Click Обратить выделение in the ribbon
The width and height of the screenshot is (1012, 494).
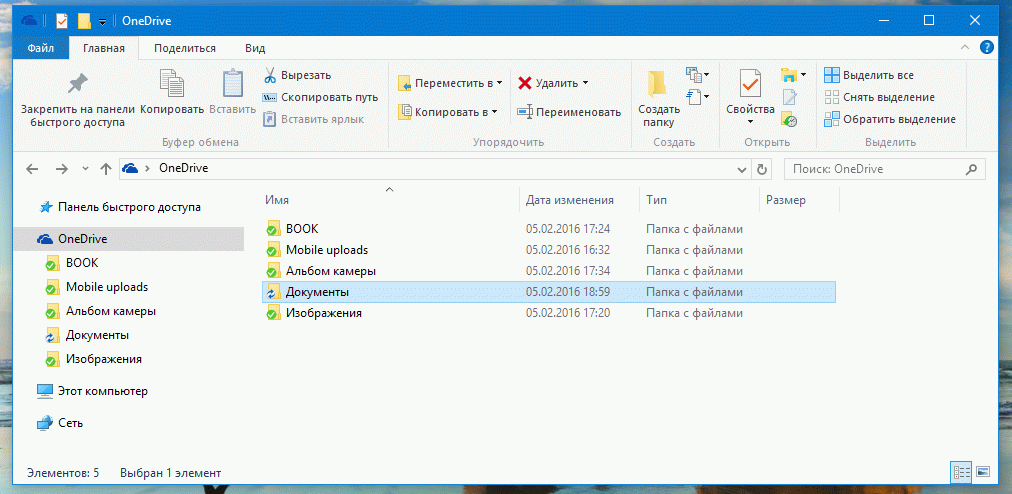pyautogui.click(x=888, y=119)
